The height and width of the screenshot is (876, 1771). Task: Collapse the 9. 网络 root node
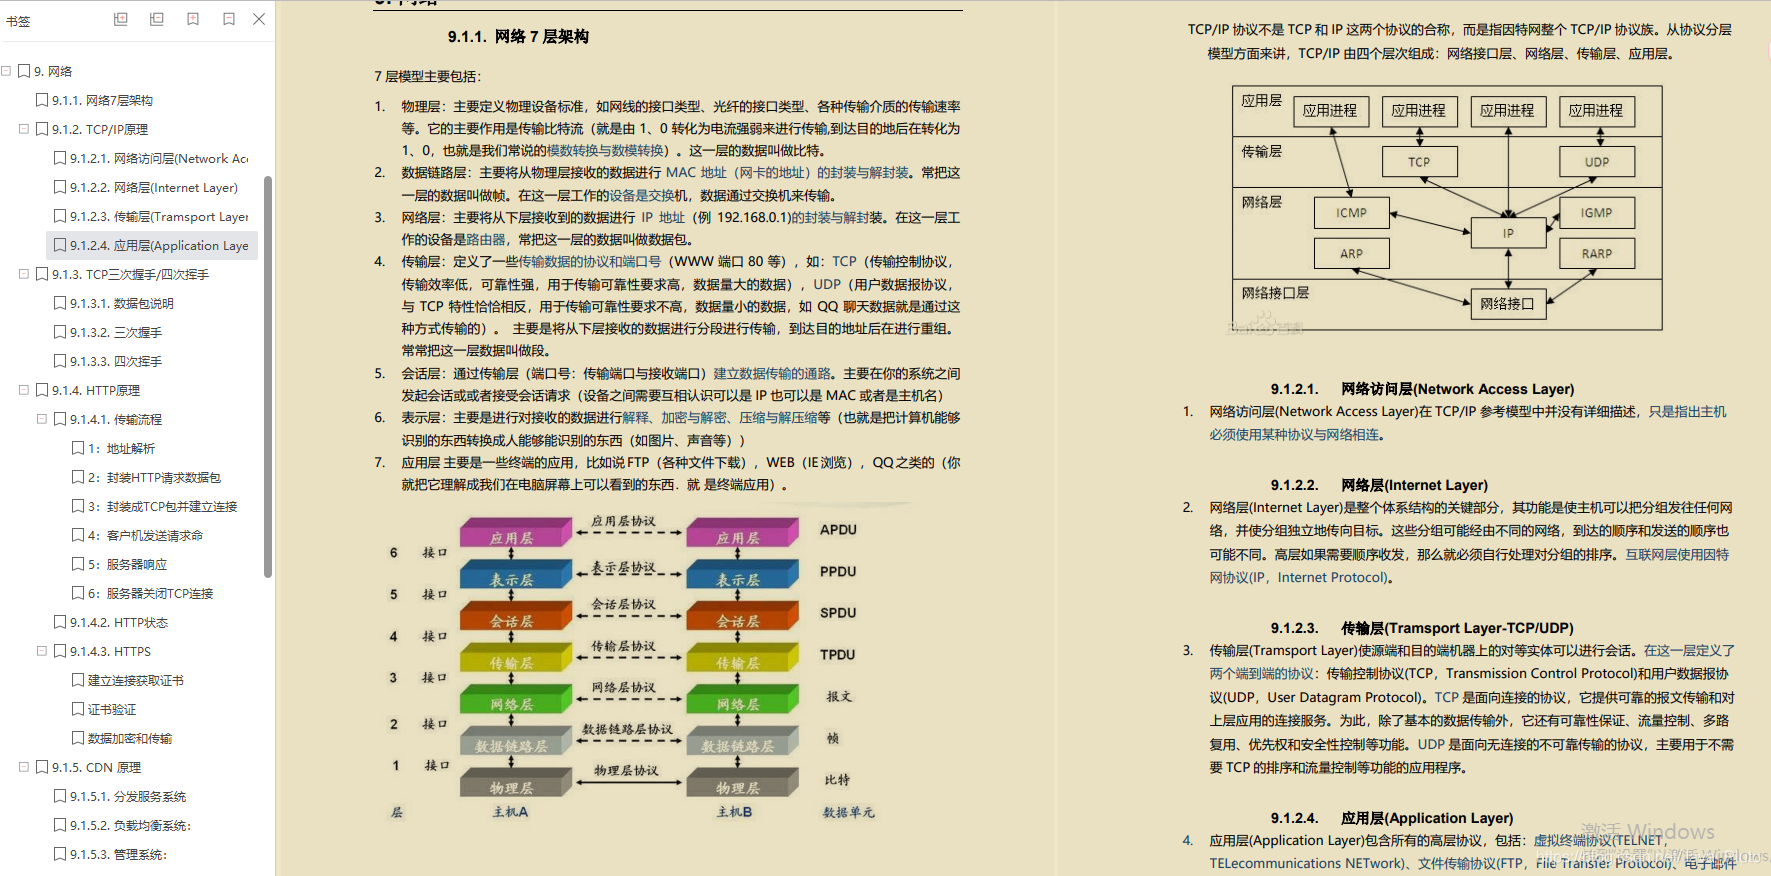6,71
